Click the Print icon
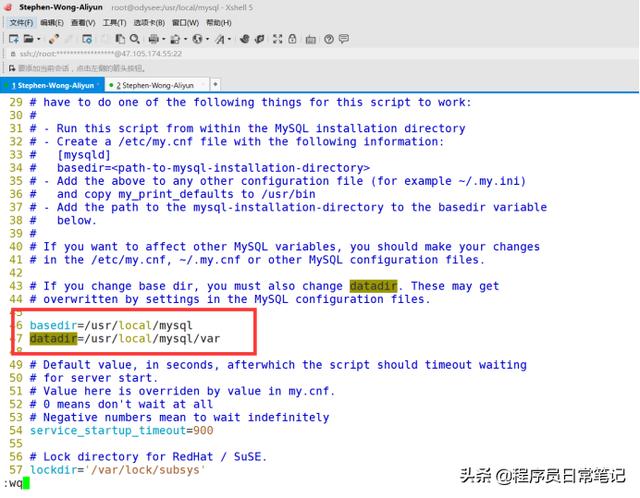 (x=153, y=39)
